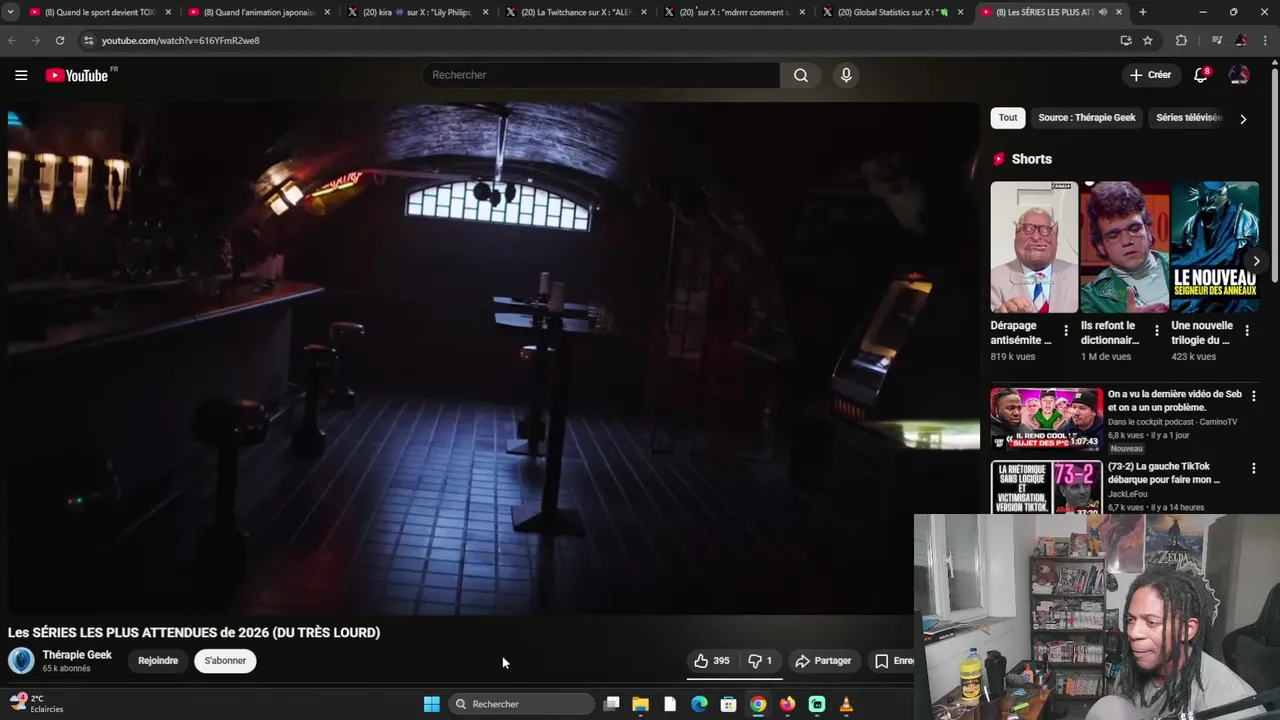Image resolution: width=1280 pixels, height=720 pixels.
Task: Open La gauche TikTok débarque video title
Action: tap(1164, 473)
